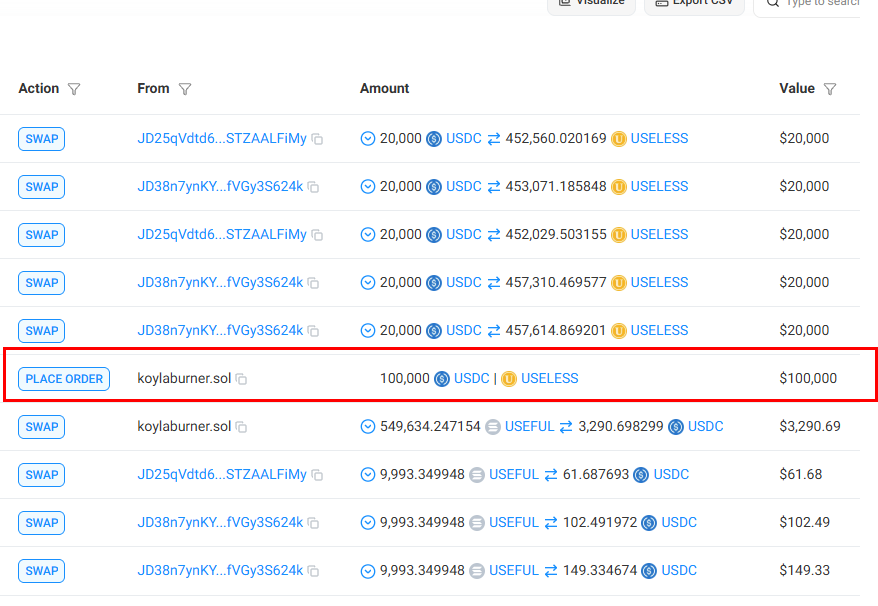Copy the koylaburner.sol address using its copy icon
This screenshot has height=606, width=878.
[242, 378]
